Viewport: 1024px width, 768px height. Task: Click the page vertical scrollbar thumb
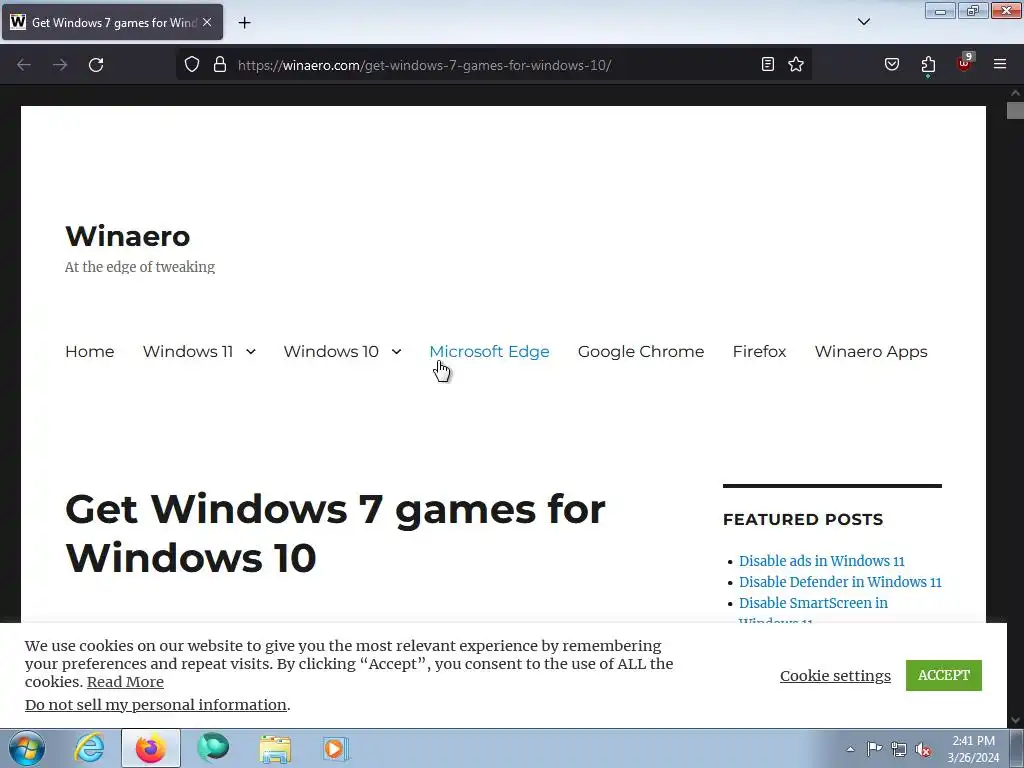click(1015, 110)
